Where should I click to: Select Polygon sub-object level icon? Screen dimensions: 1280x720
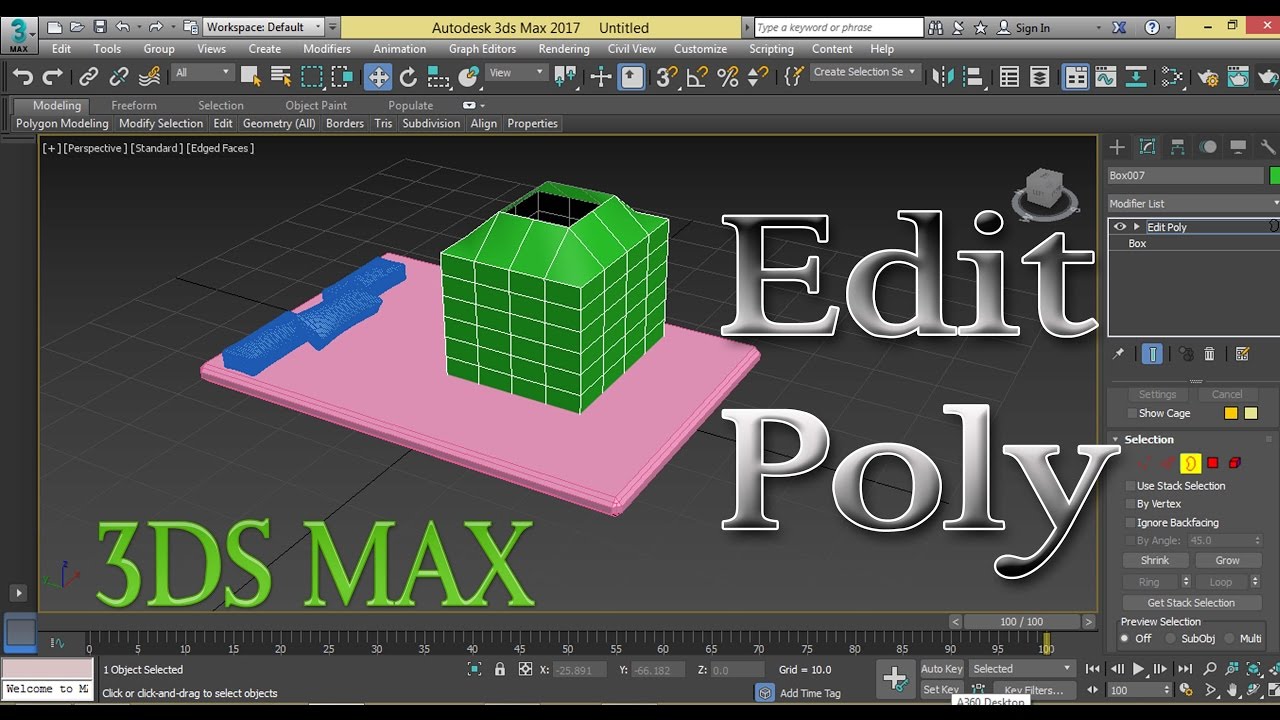coord(1212,463)
